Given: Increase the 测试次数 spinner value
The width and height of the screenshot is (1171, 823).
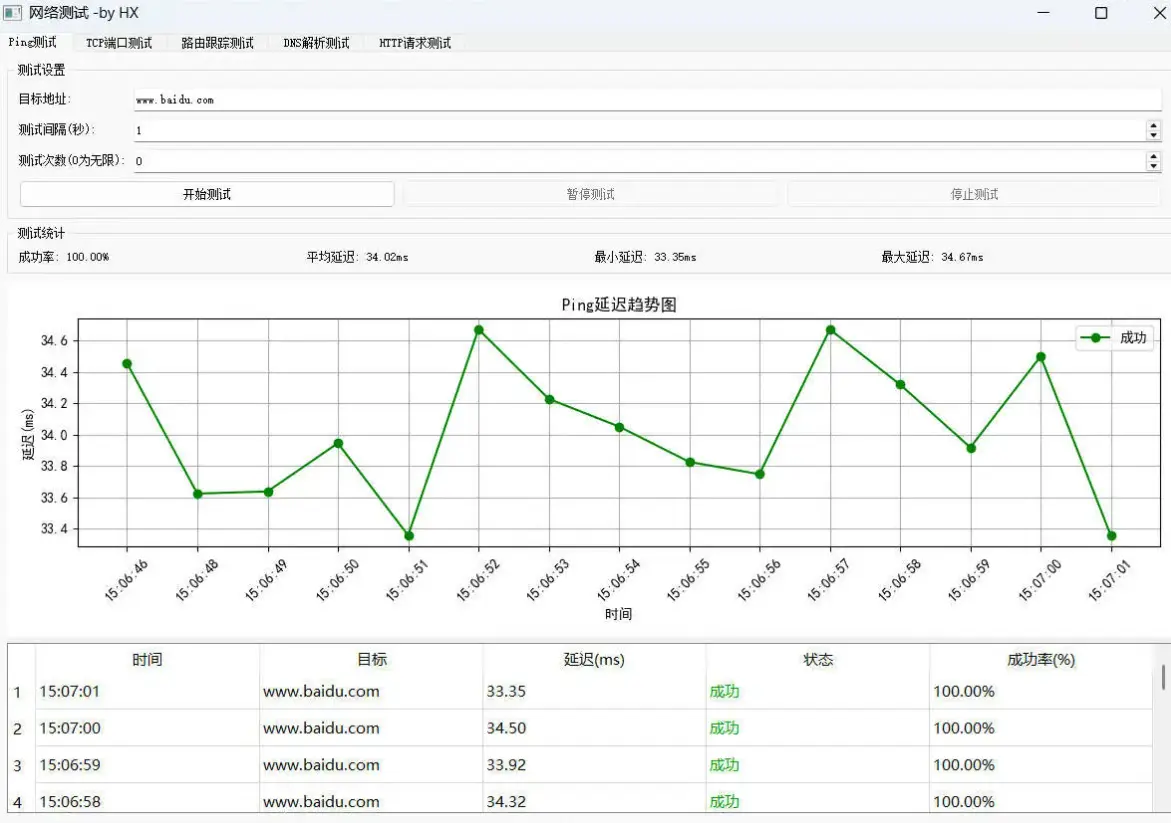Looking at the screenshot, I should click(1154, 155).
